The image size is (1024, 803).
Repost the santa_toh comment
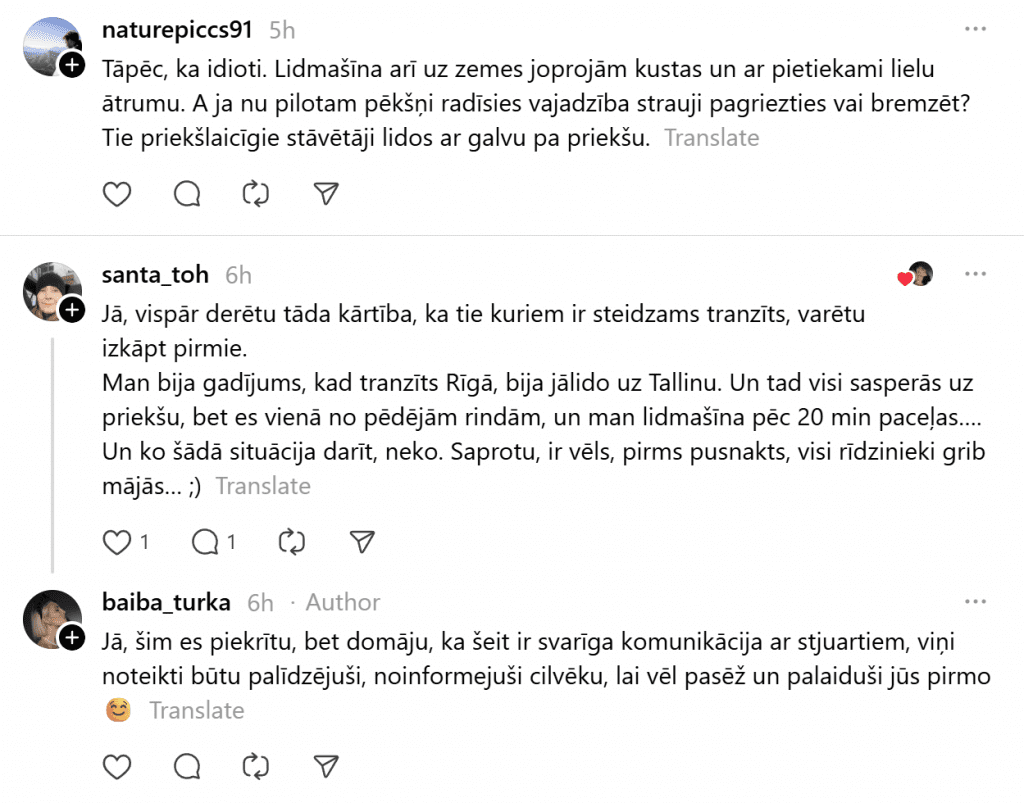tap(291, 542)
